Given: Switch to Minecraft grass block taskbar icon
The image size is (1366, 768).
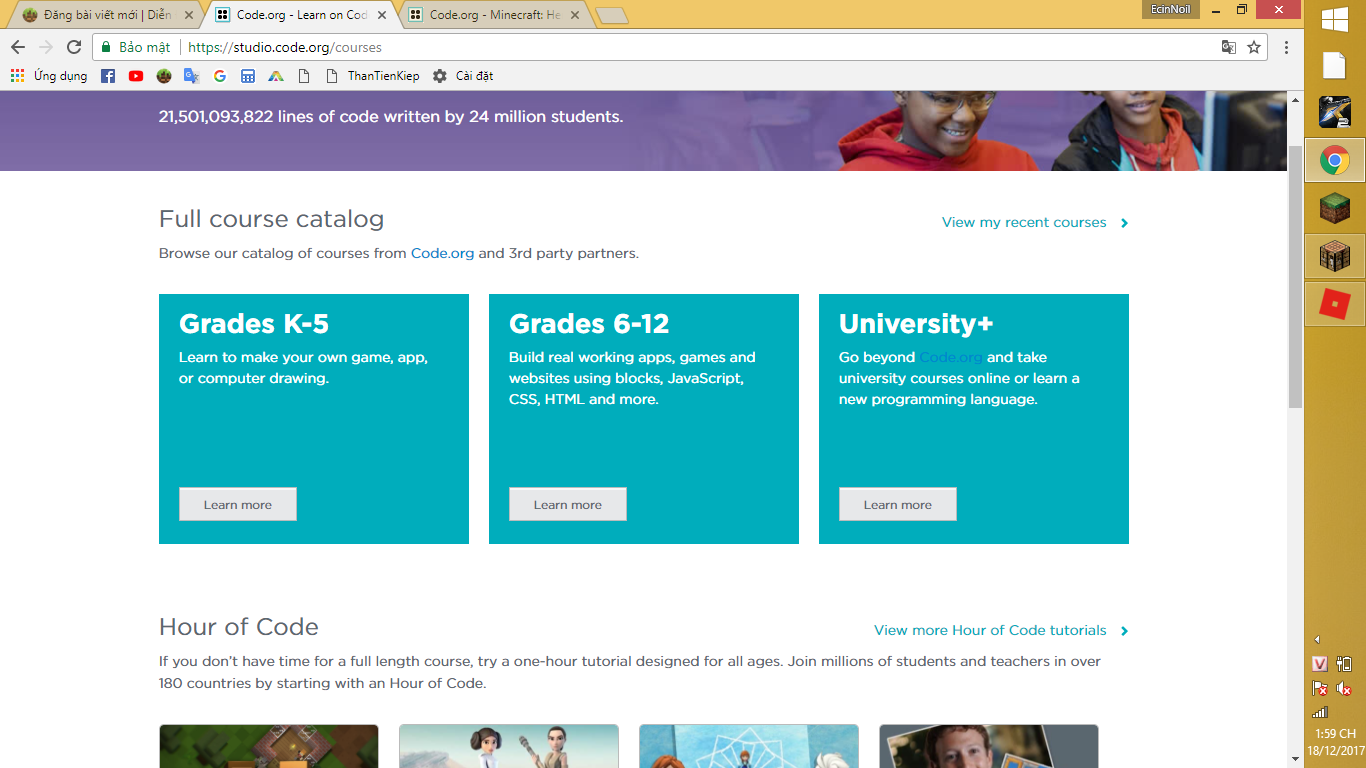Looking at the screenshot, I should click(x=1335, y=208).
